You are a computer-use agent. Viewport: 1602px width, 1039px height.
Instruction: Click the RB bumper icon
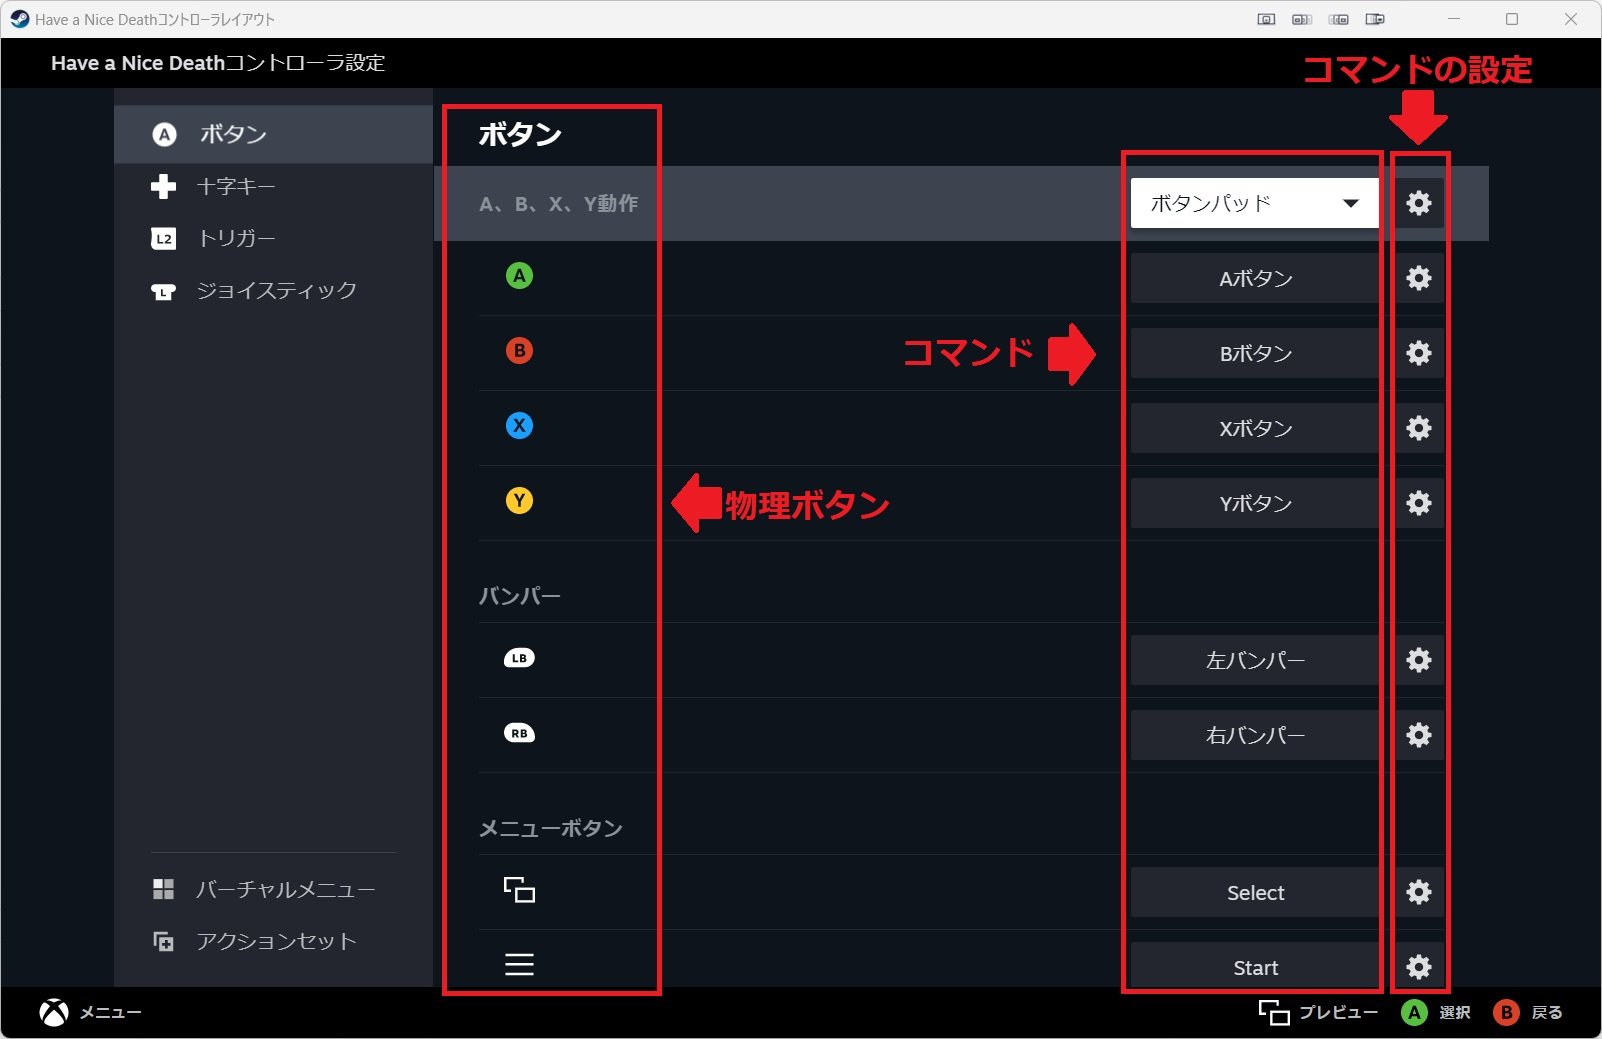pos(519,733)
